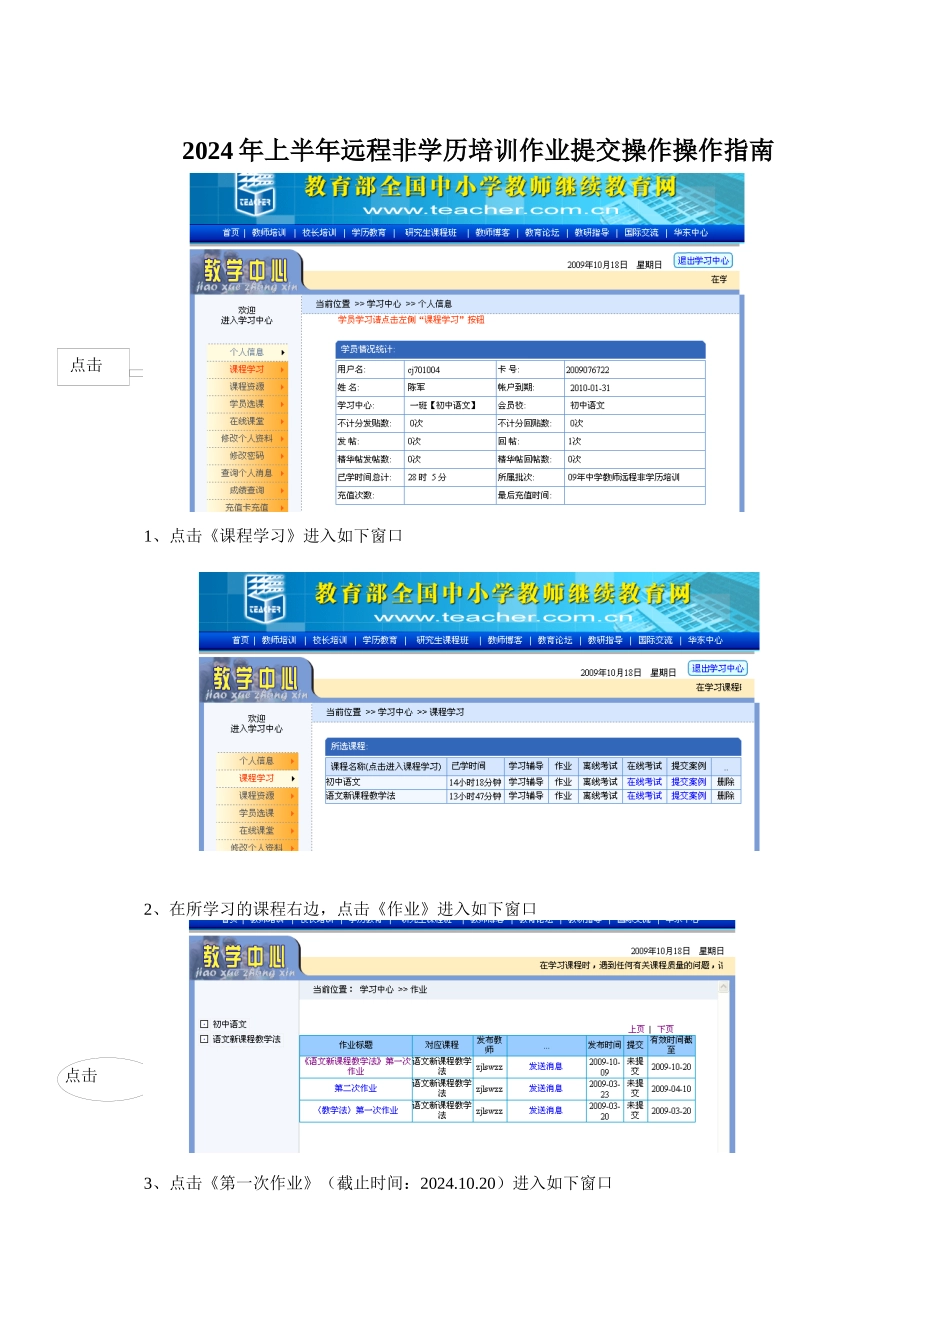This screenshot has width=950, height=1344.
Task: Select 修改密码 in sidebar menu
Action: (246, 456)
